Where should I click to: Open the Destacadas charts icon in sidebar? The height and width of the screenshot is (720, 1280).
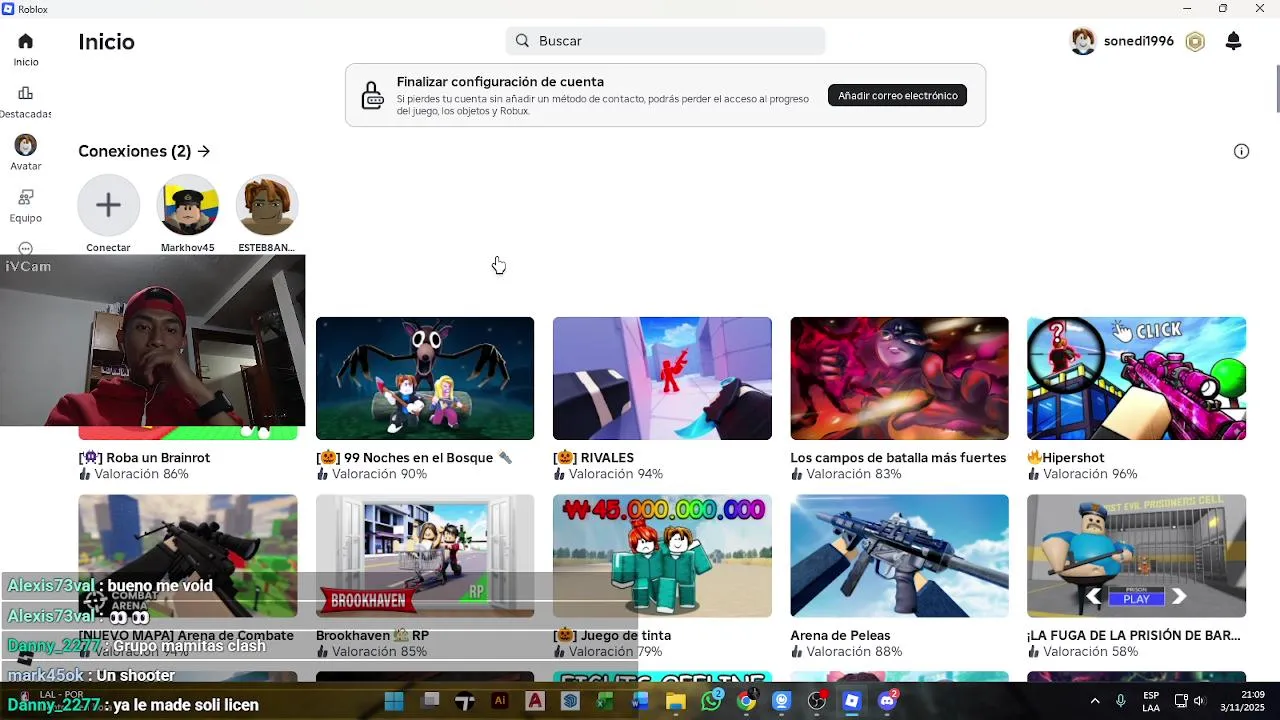[26, 93]
